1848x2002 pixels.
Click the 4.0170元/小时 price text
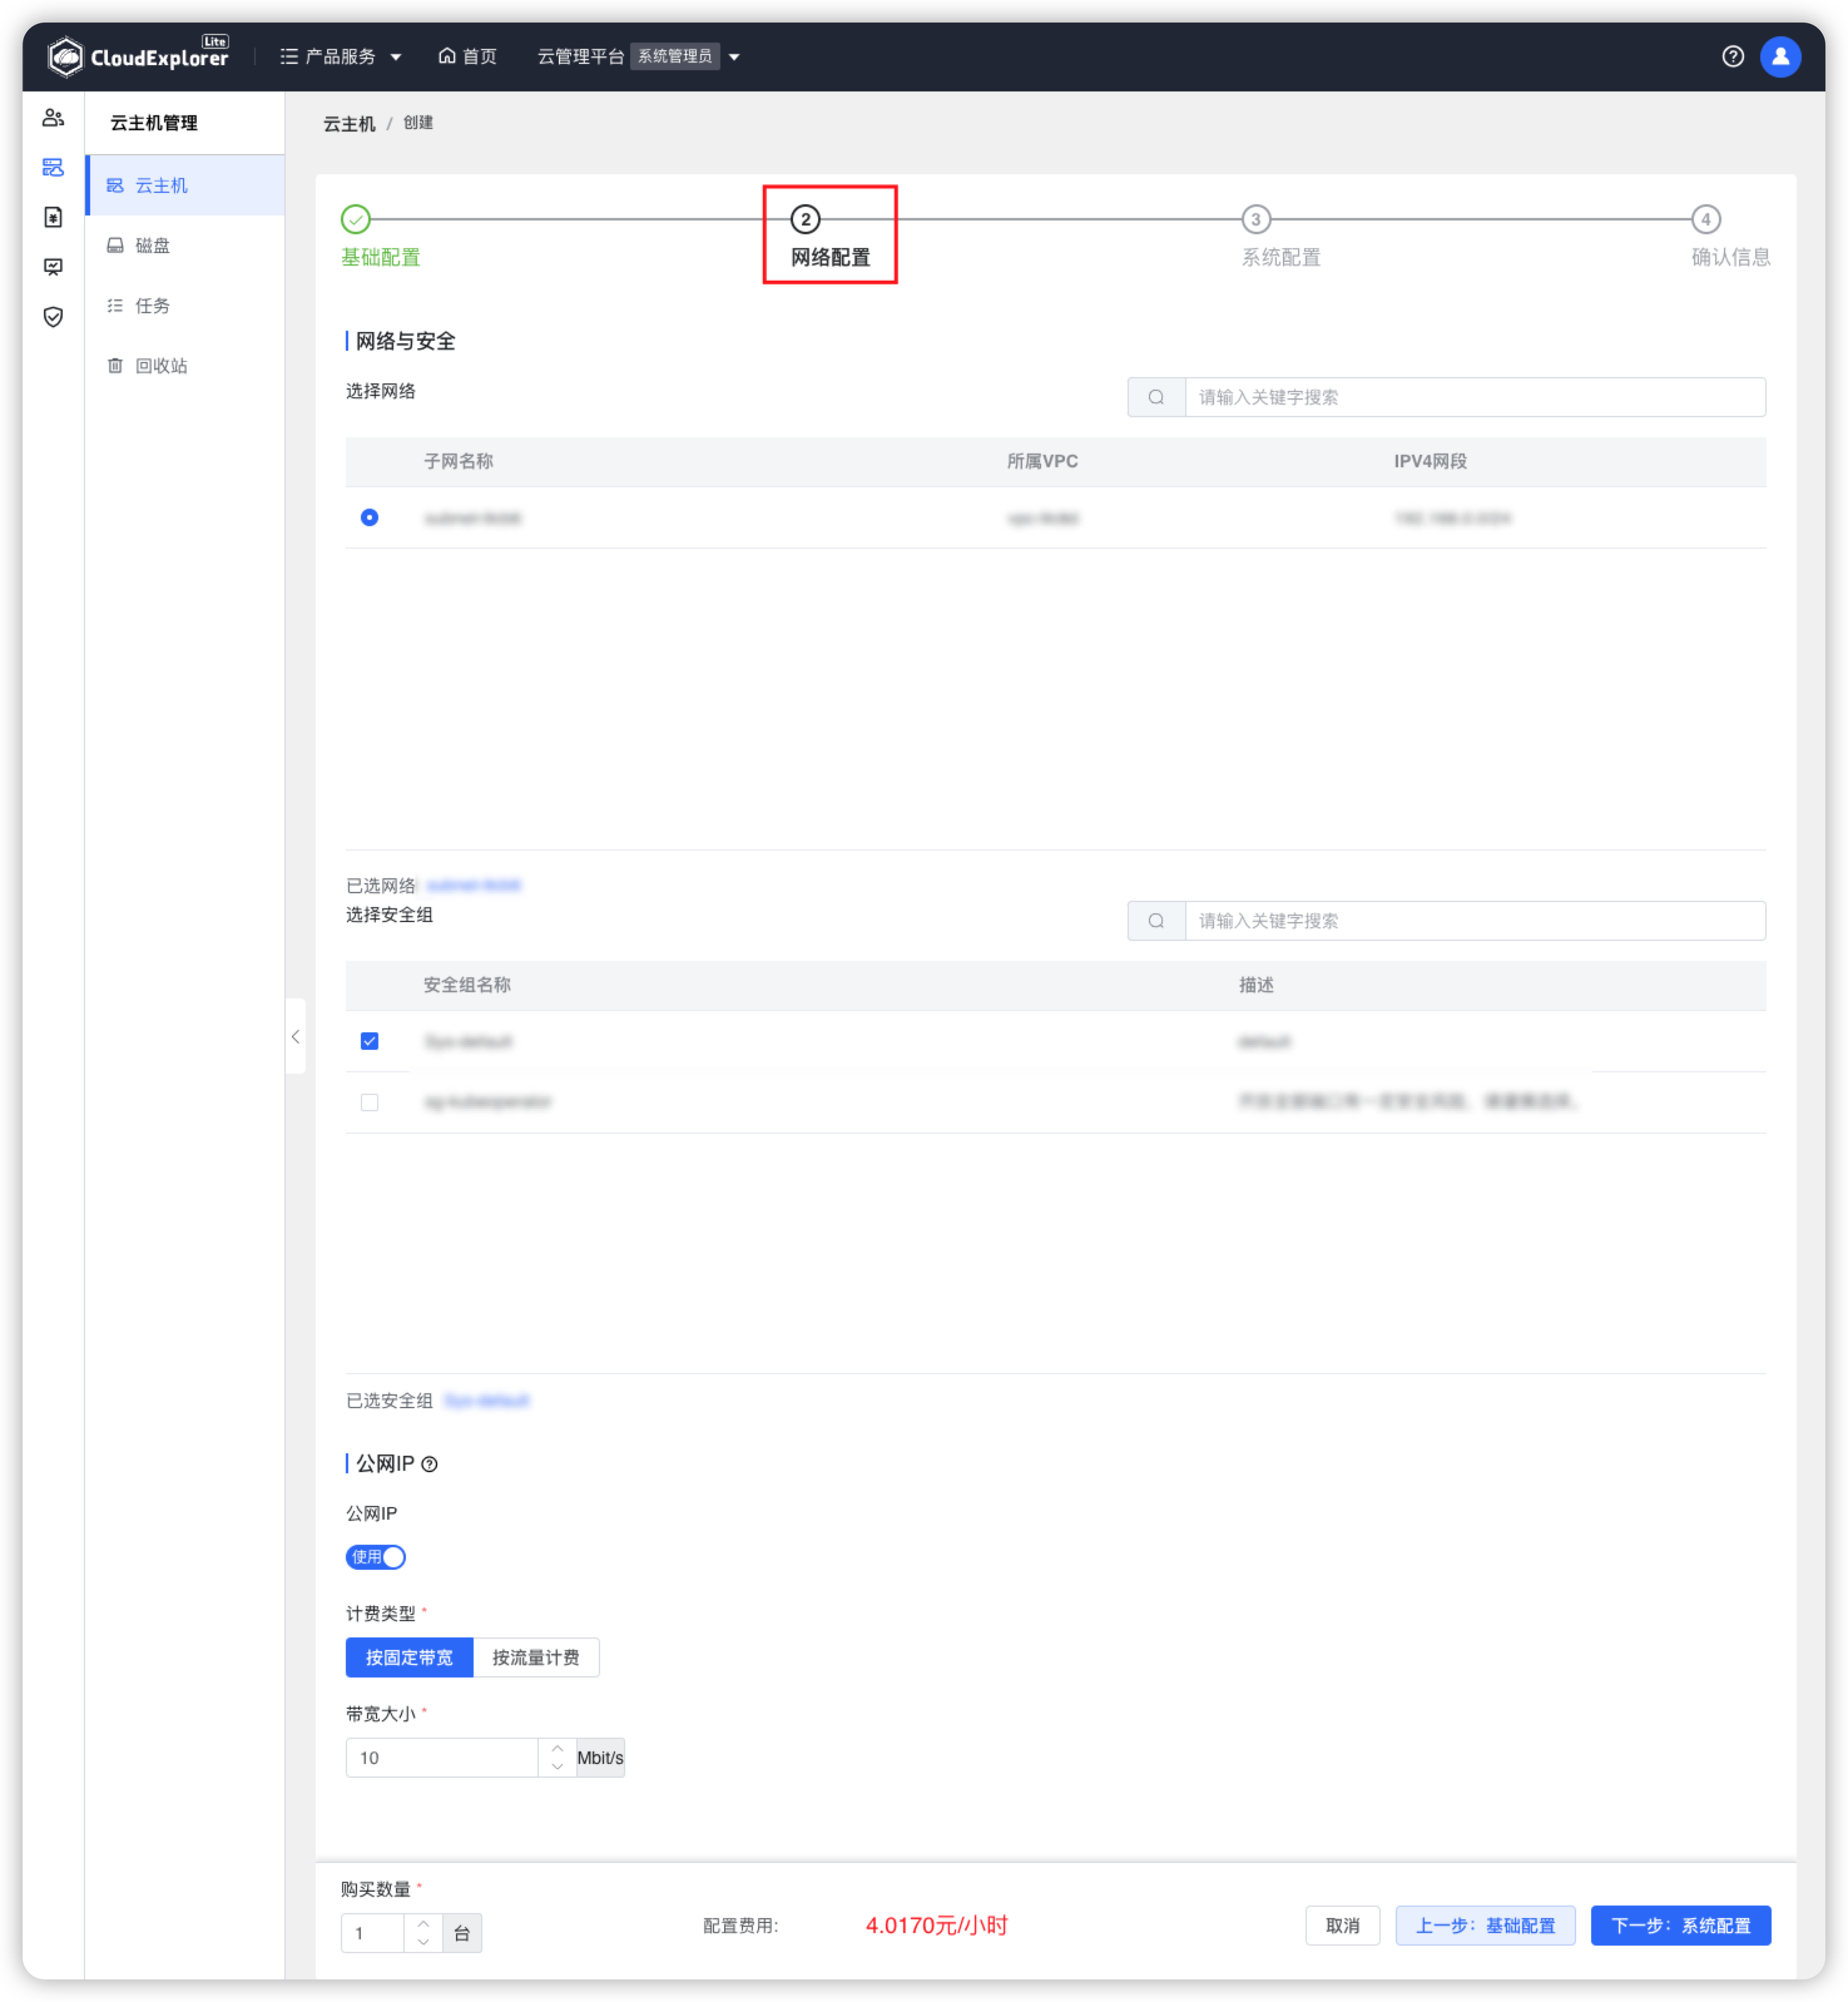pos(936,1925)
